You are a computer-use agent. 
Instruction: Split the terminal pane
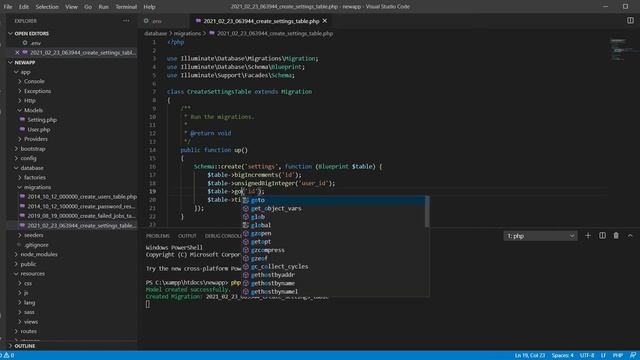tap(602, 236)
